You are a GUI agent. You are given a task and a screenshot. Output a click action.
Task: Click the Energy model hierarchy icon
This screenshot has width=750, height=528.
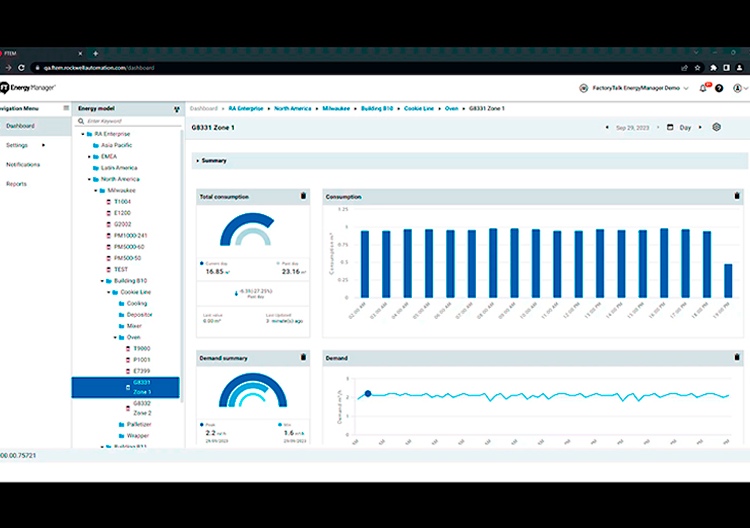(x=176, y=108)
